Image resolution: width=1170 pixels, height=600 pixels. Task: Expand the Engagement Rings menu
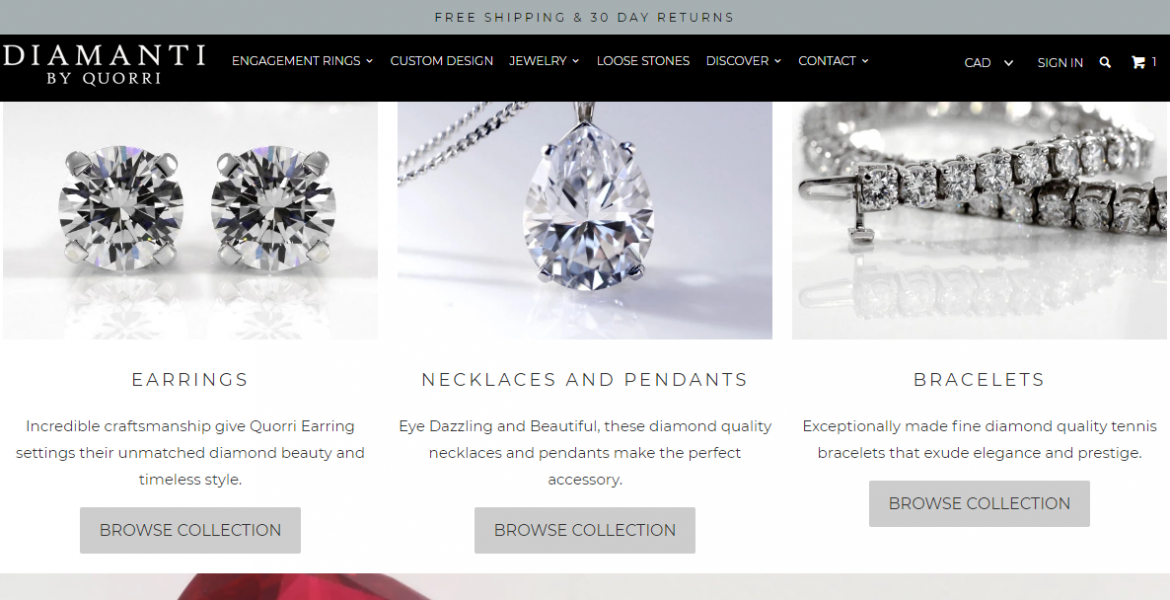pos(302,60)
